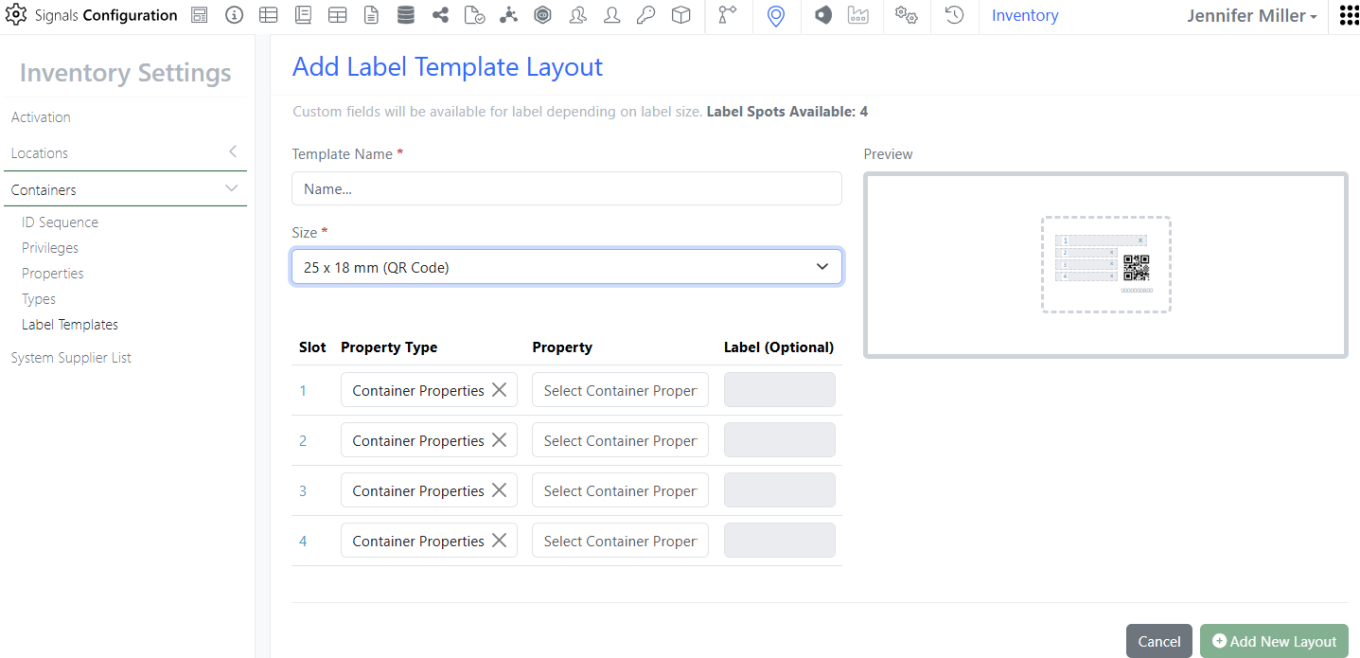The height and width of the screenshot is (658, 1360).
Task: Open the key icon in toolbar
Action: coord(646,16)
